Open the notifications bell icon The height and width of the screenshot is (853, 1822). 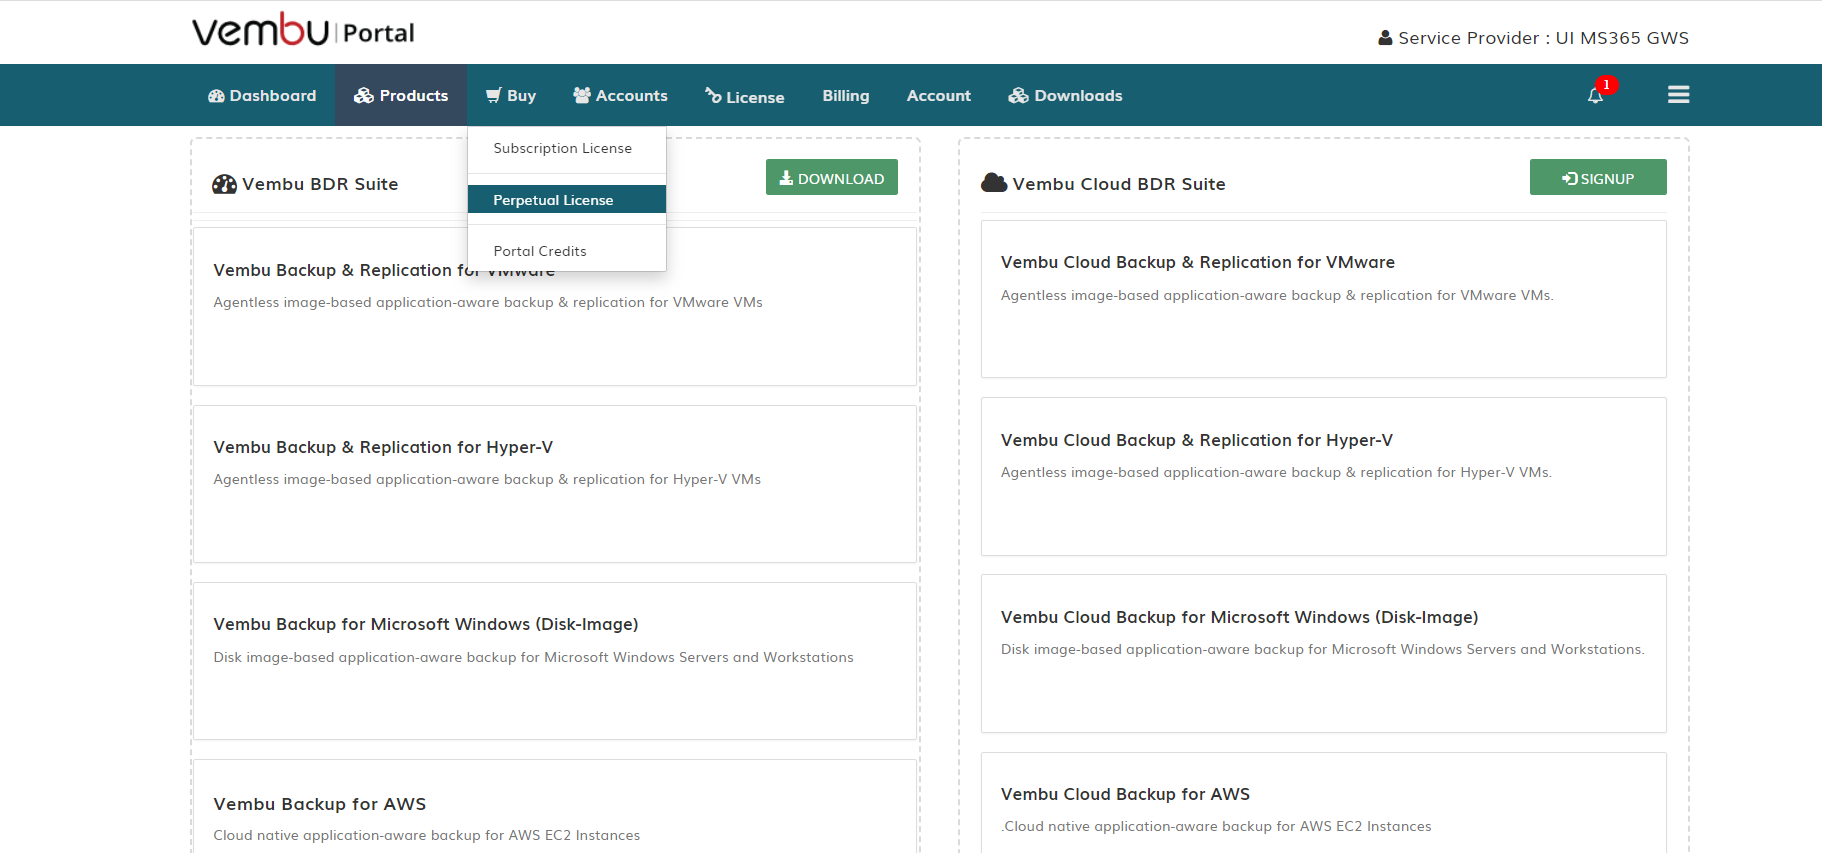1595,96
